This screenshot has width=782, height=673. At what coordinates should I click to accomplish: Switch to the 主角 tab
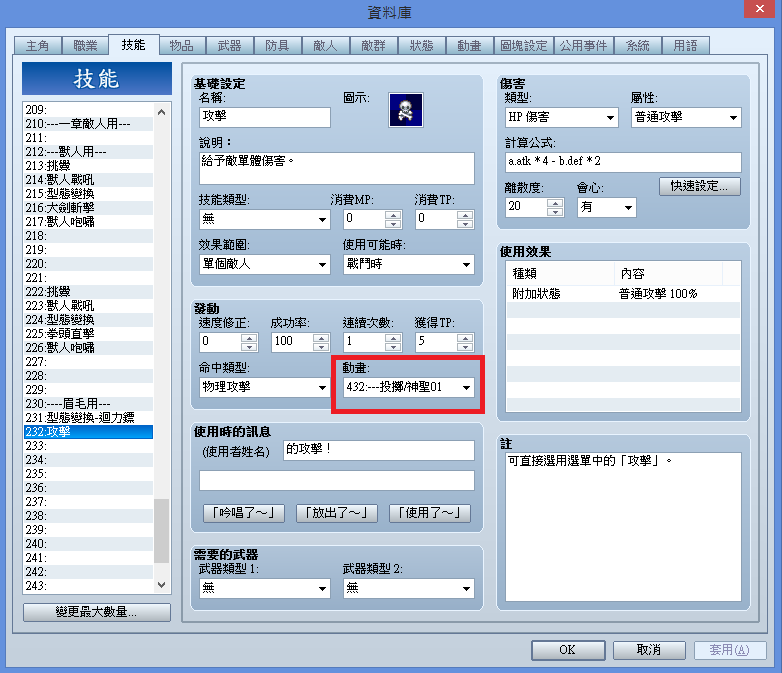37,46
